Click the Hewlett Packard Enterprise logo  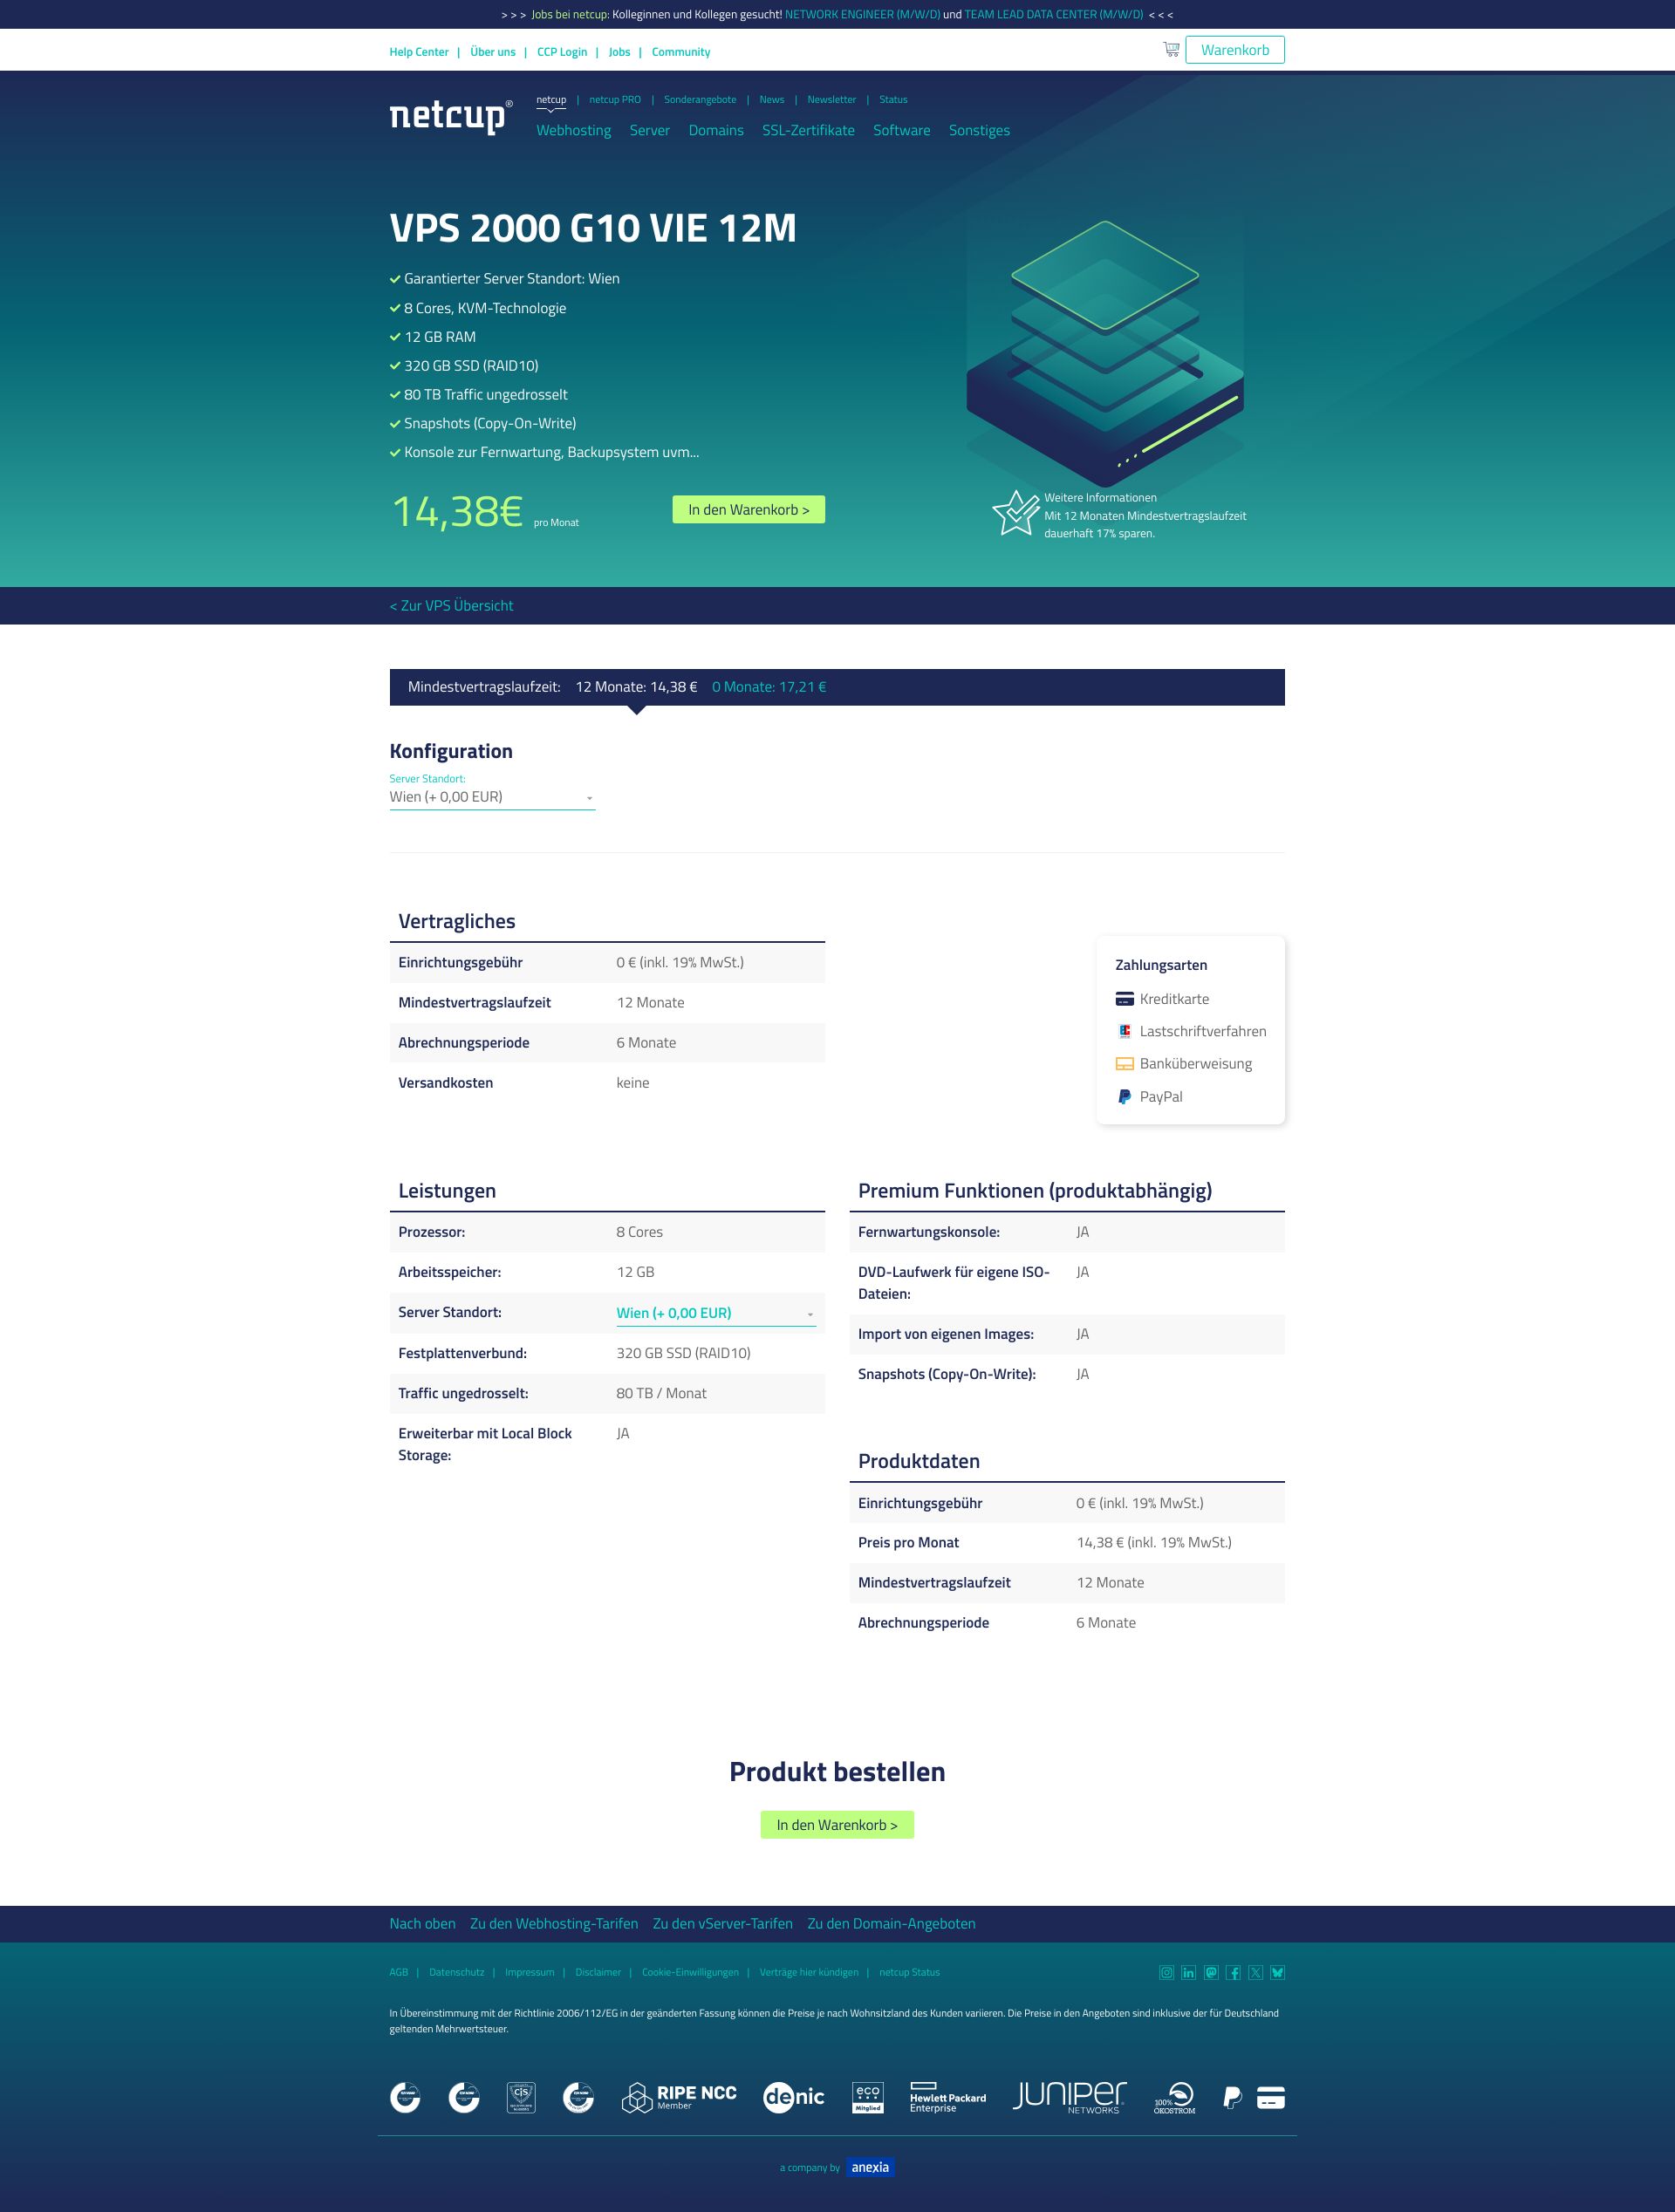click(x=947, y=2097)
